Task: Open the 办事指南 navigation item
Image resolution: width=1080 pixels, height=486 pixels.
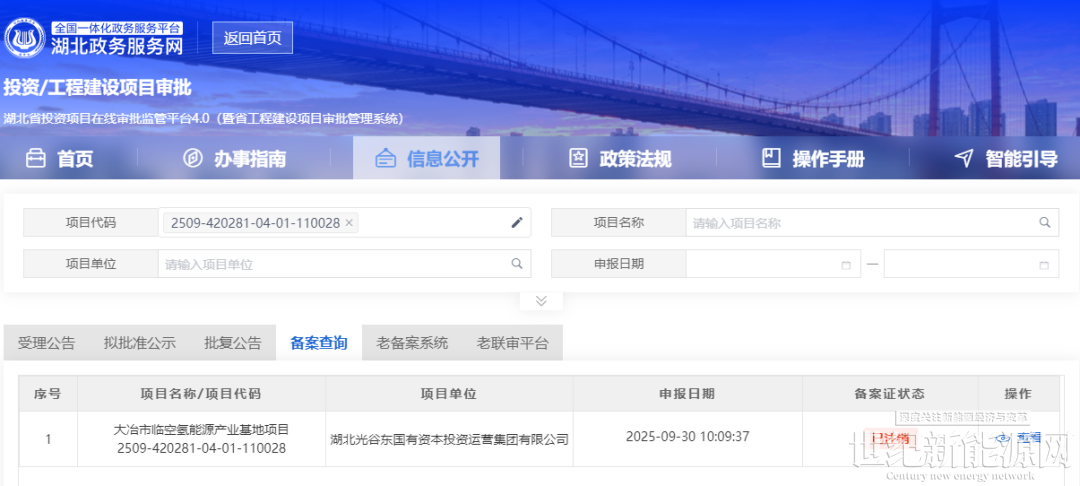Action: [235, 159]
